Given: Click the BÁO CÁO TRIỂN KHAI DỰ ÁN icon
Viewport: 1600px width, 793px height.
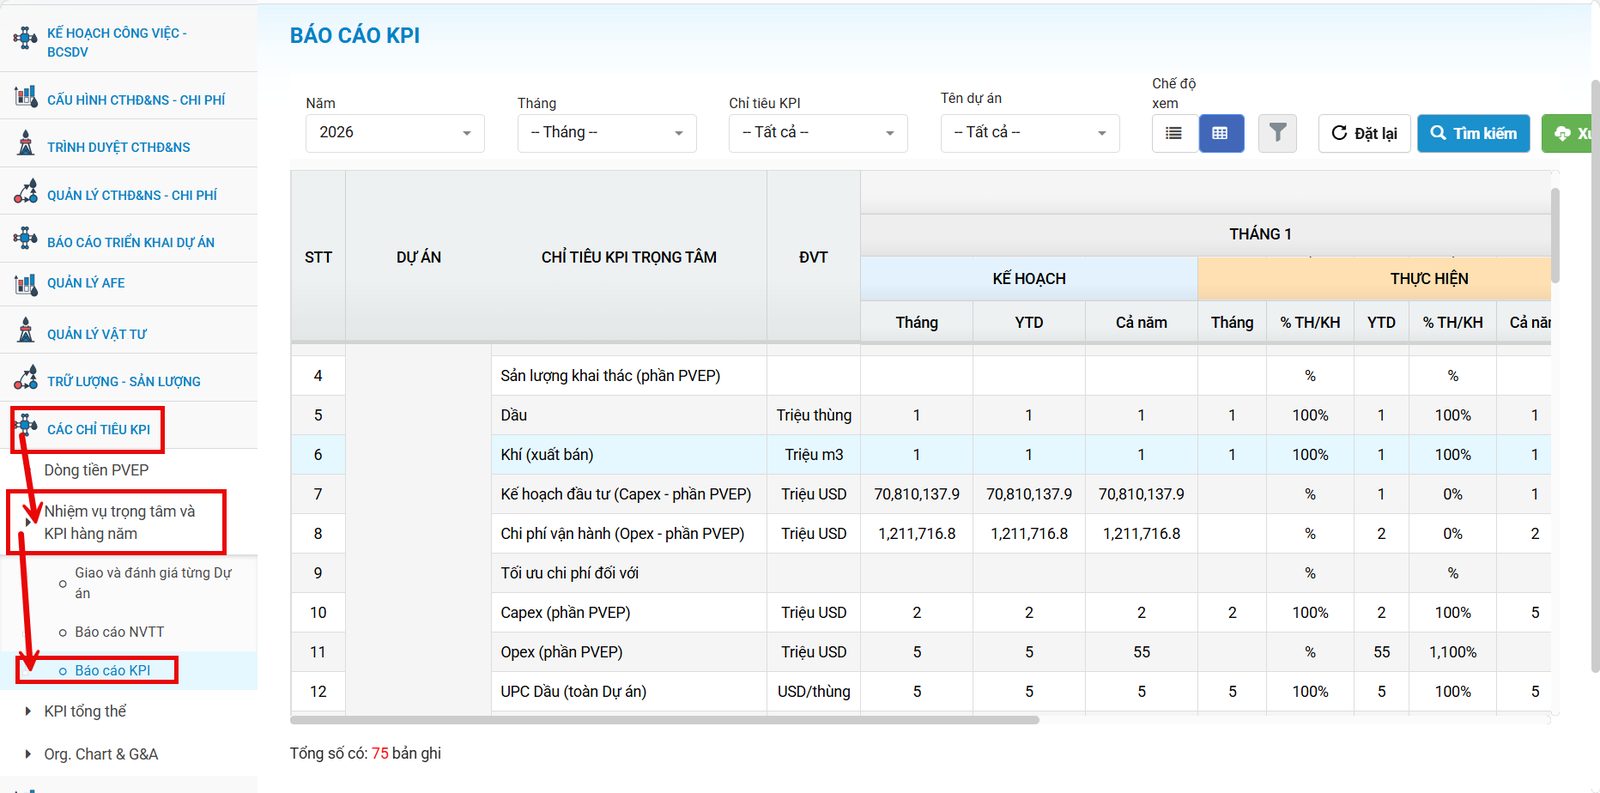Looking at the screenshot, I should pos(25,239).
